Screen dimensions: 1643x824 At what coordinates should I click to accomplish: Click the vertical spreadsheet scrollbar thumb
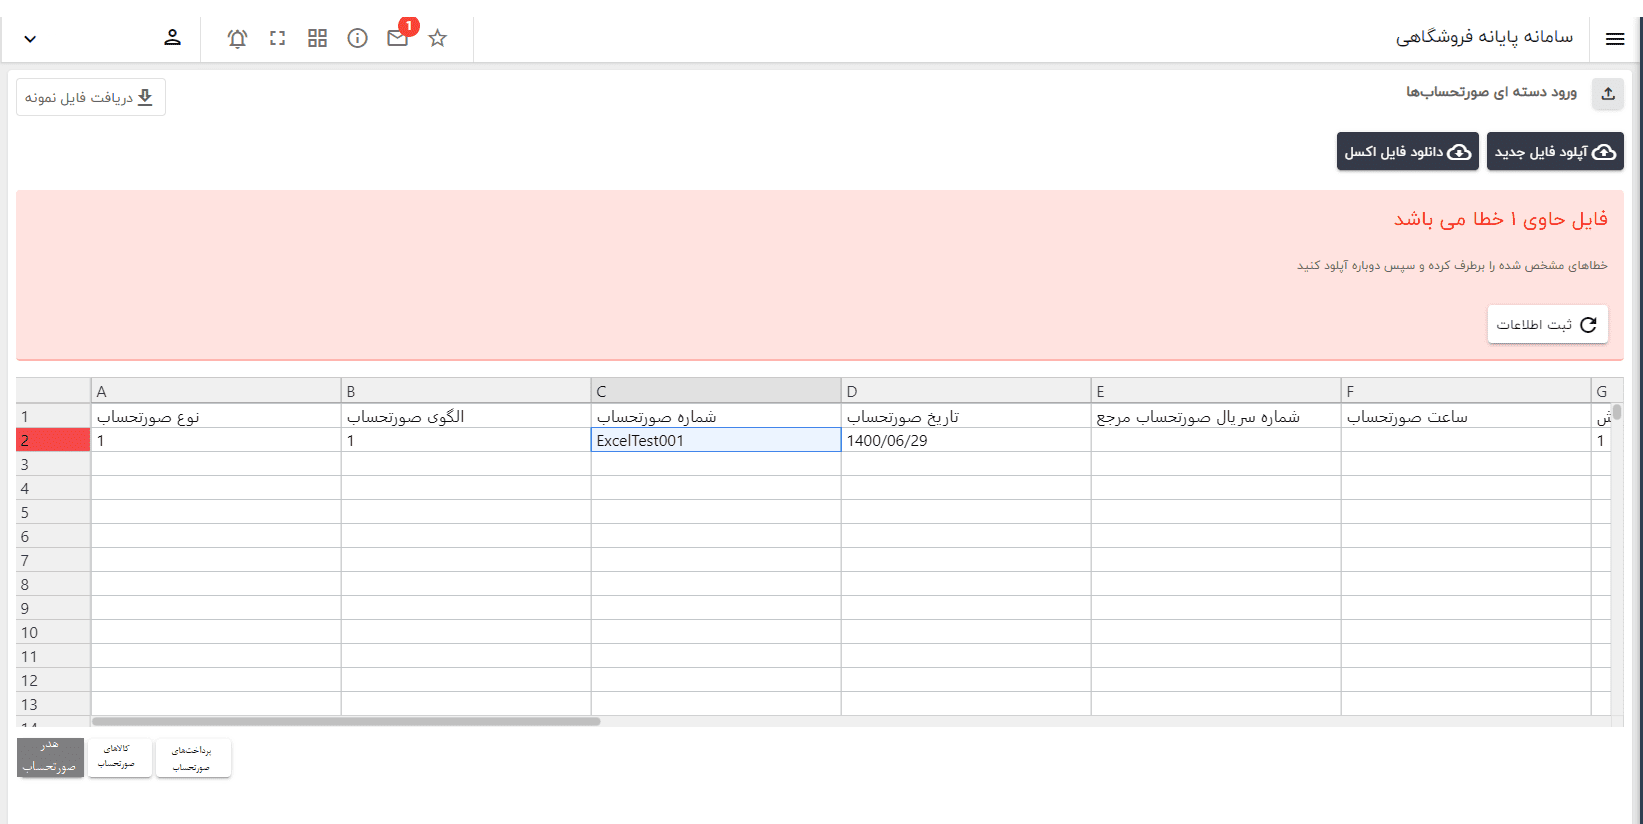pos(1617,412)
